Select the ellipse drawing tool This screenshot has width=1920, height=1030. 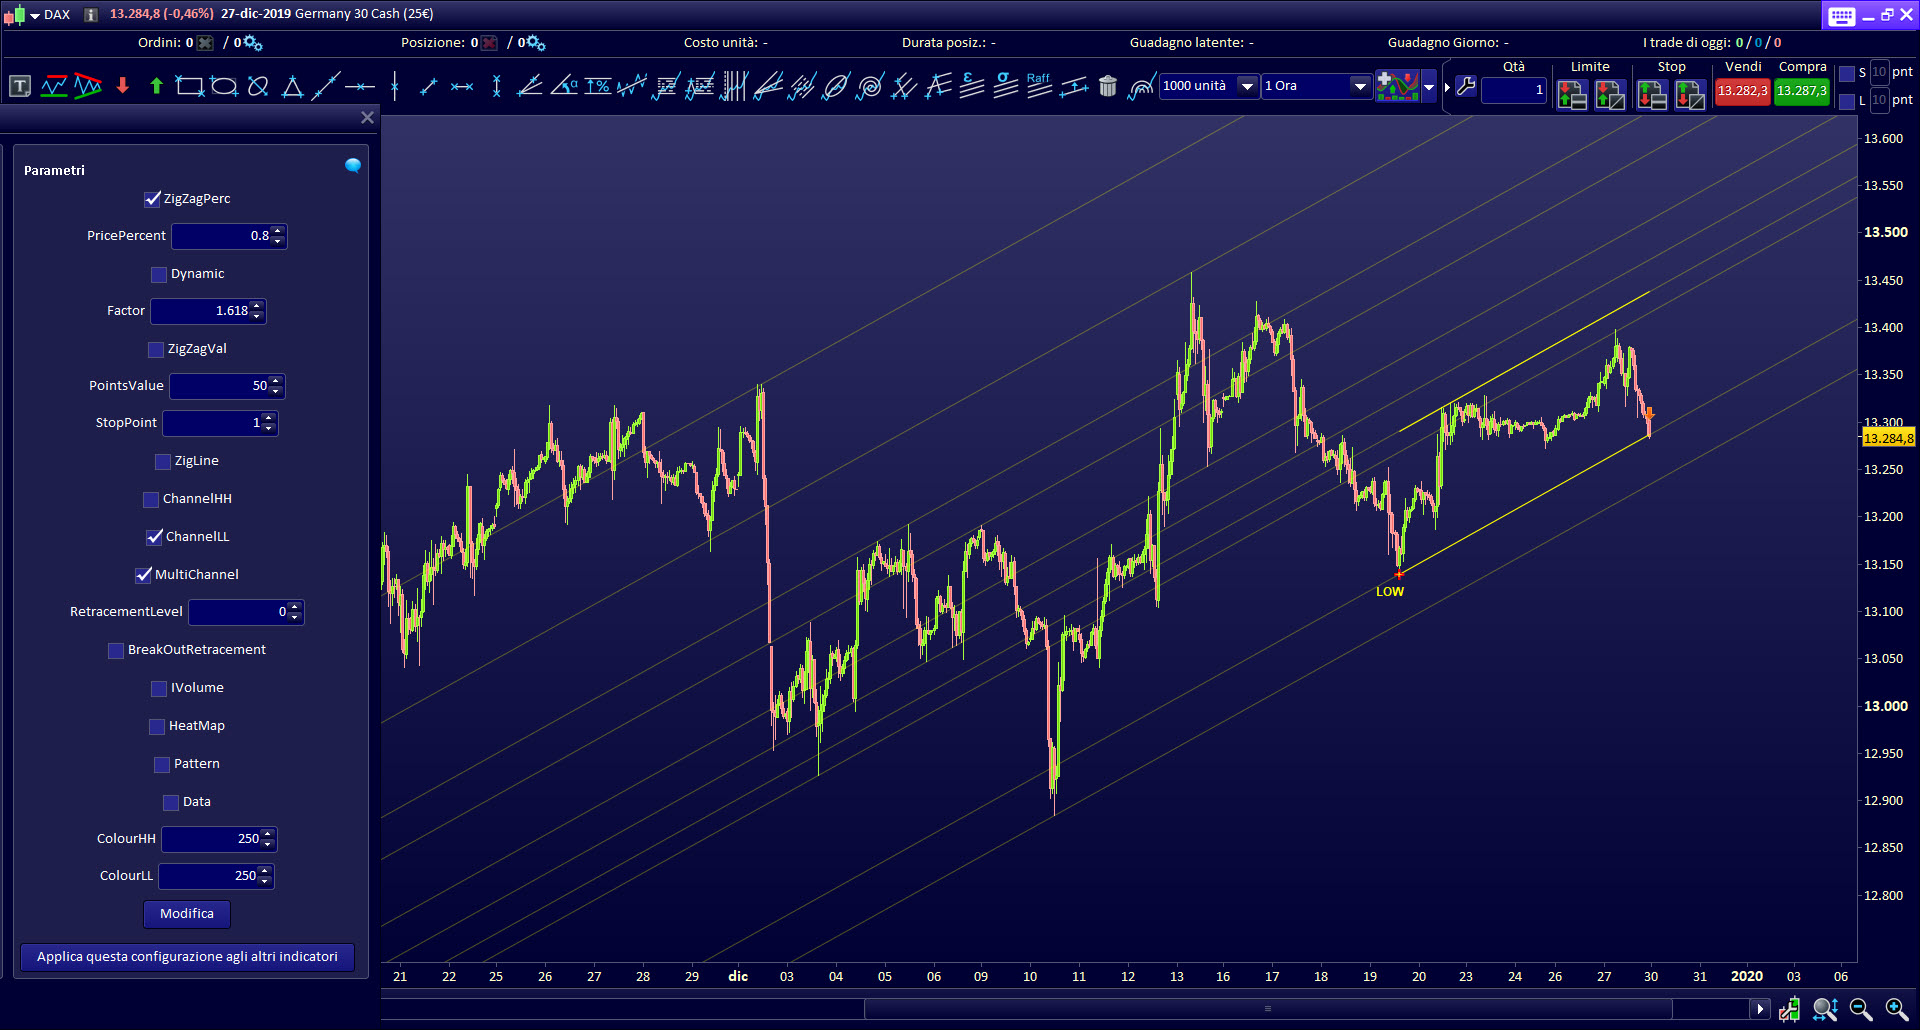coord(224,86)
